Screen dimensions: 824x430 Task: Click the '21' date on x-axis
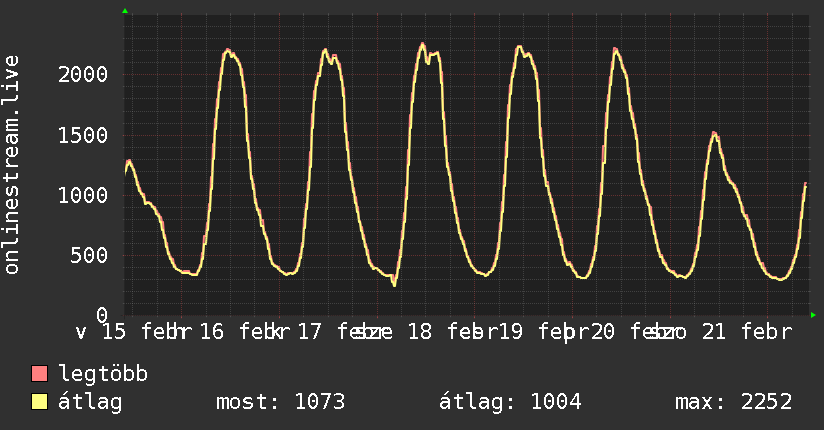click(x=711, y=332)
